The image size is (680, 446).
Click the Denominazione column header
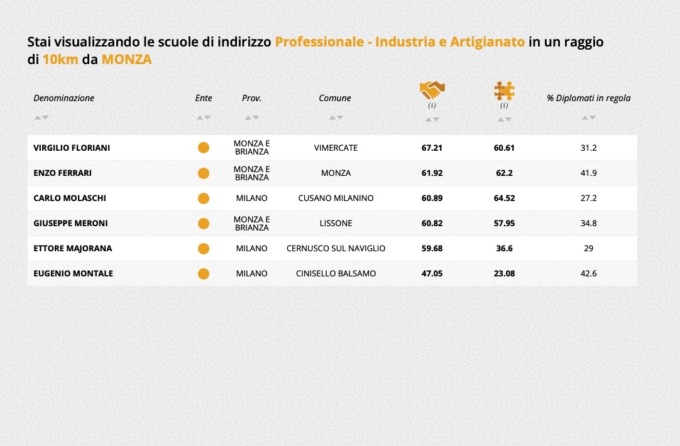tap(64, 98)
